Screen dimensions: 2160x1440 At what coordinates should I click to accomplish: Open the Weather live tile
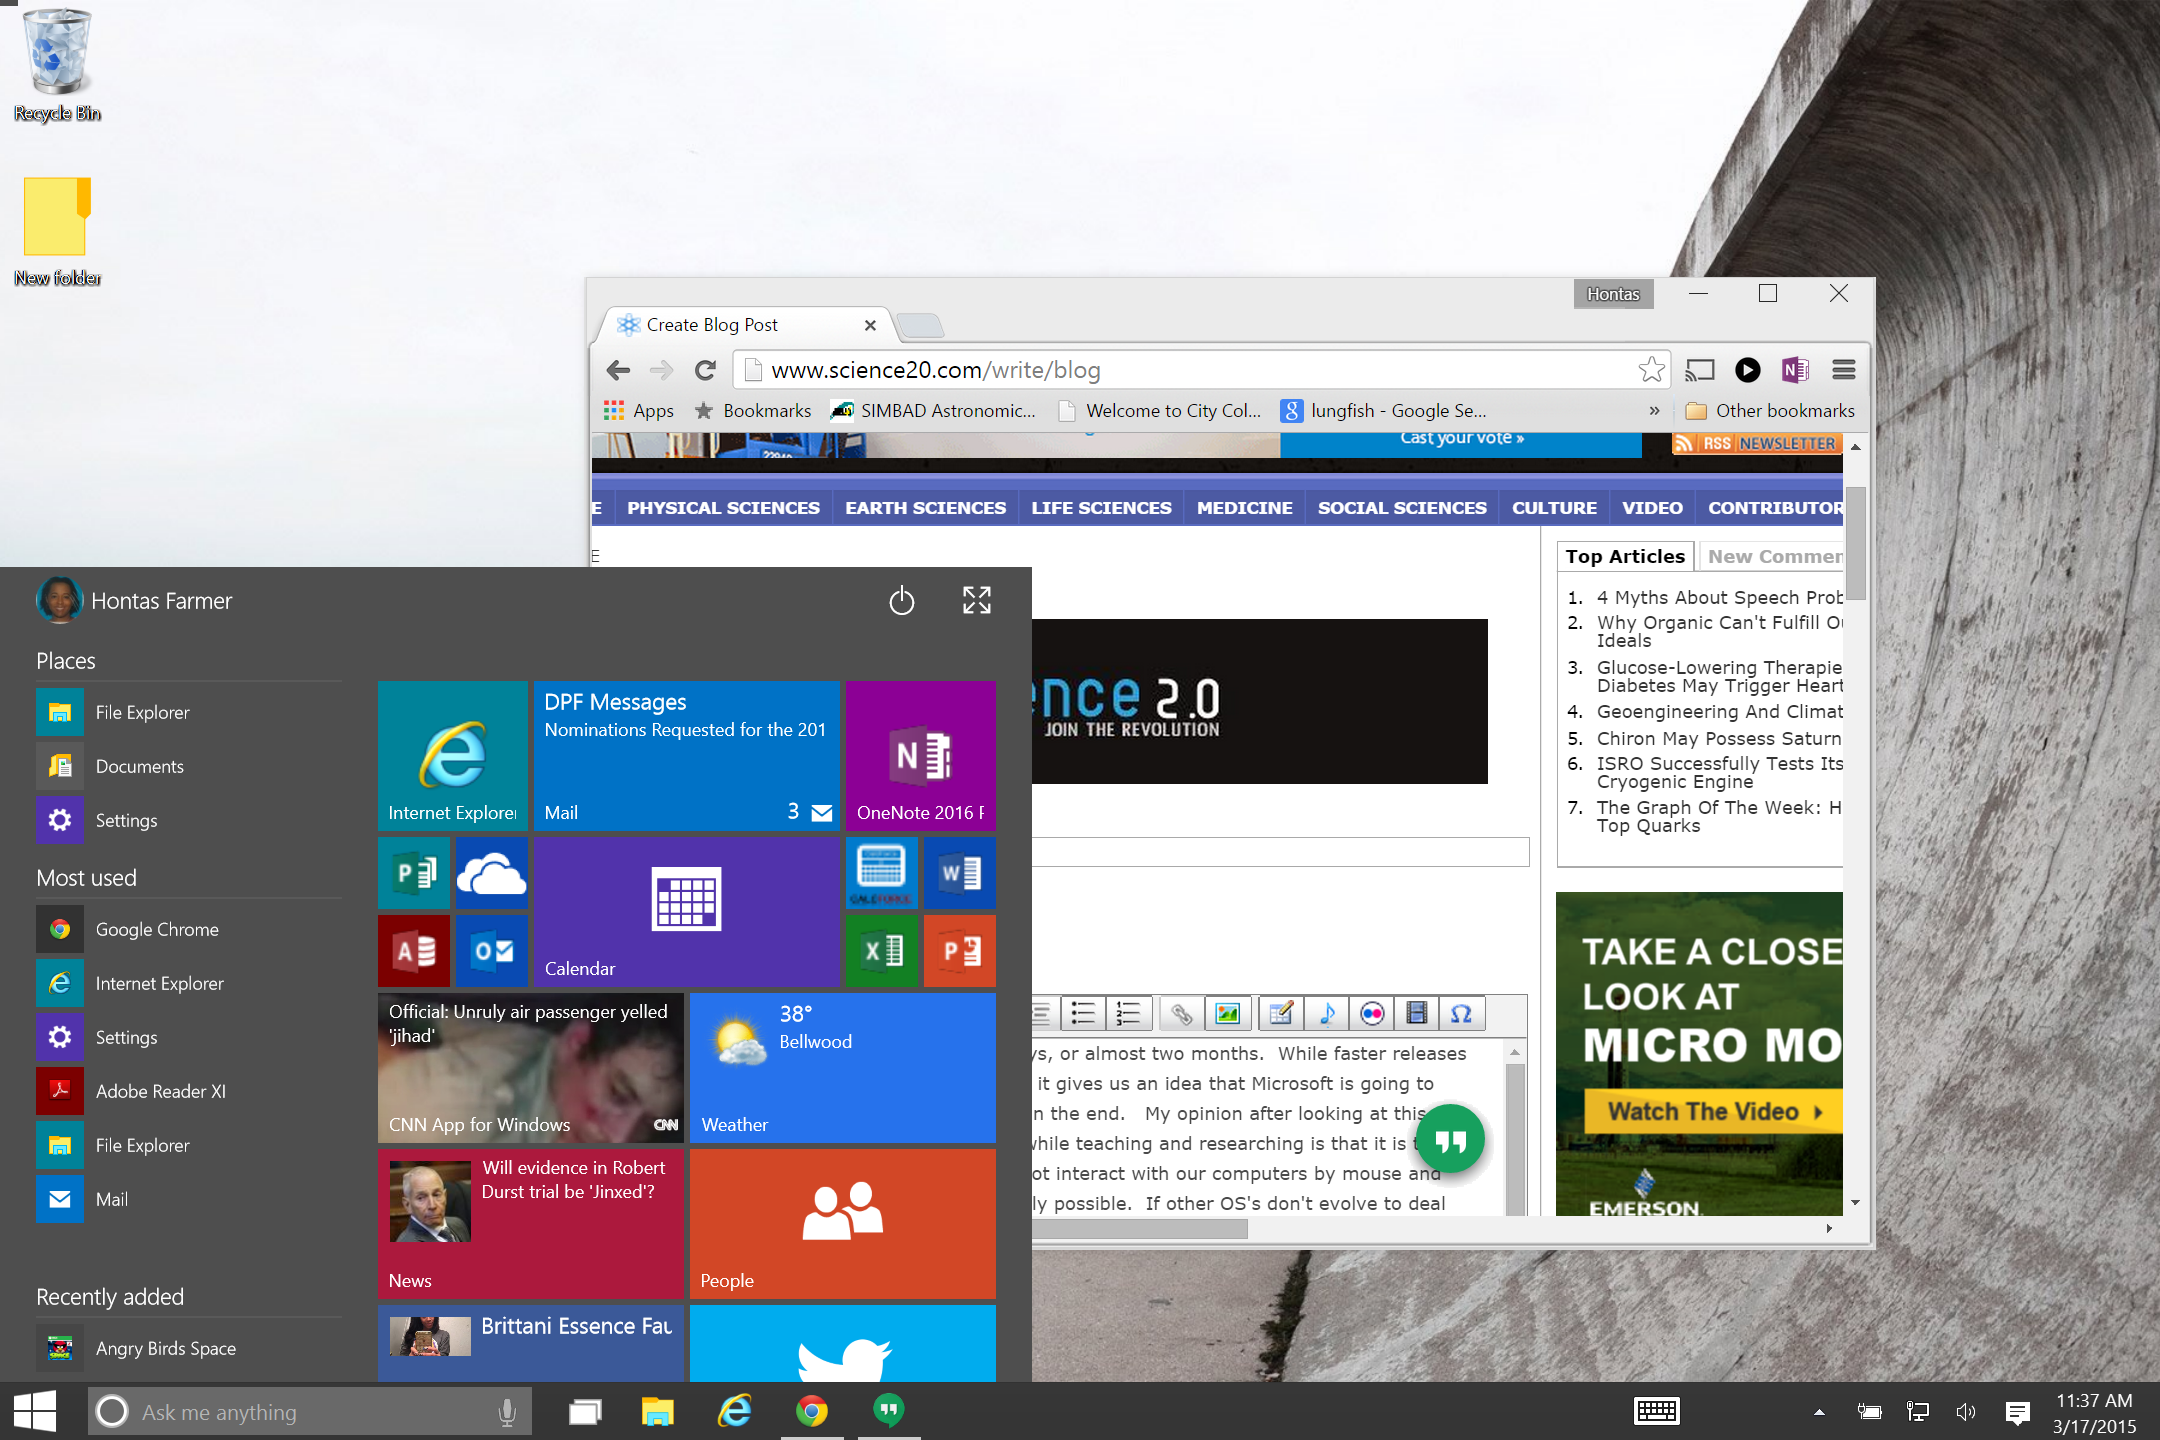pyautogui.click(x=842, y=1067)
